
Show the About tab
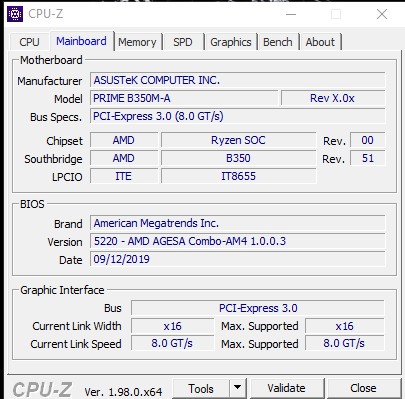[x=320, y=42]
